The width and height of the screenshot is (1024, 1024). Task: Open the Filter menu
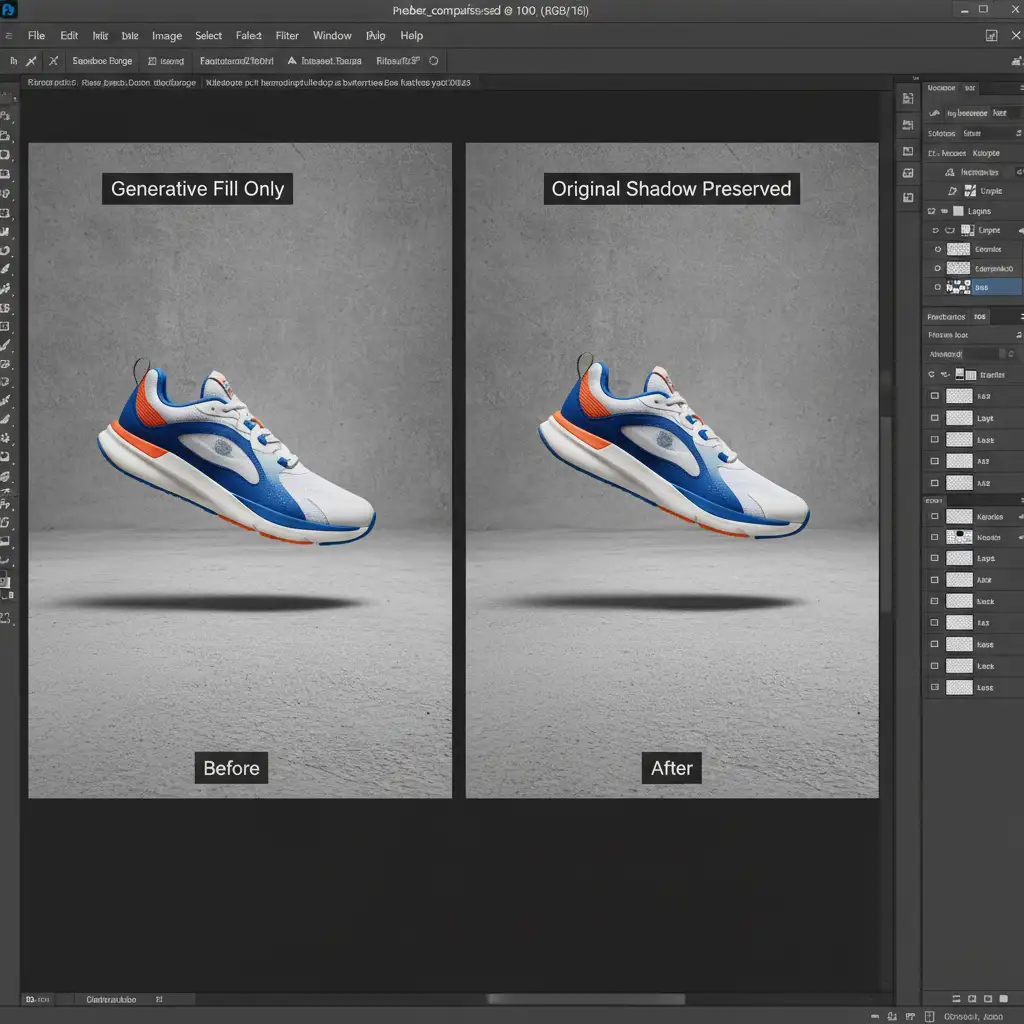click(287, 36)
